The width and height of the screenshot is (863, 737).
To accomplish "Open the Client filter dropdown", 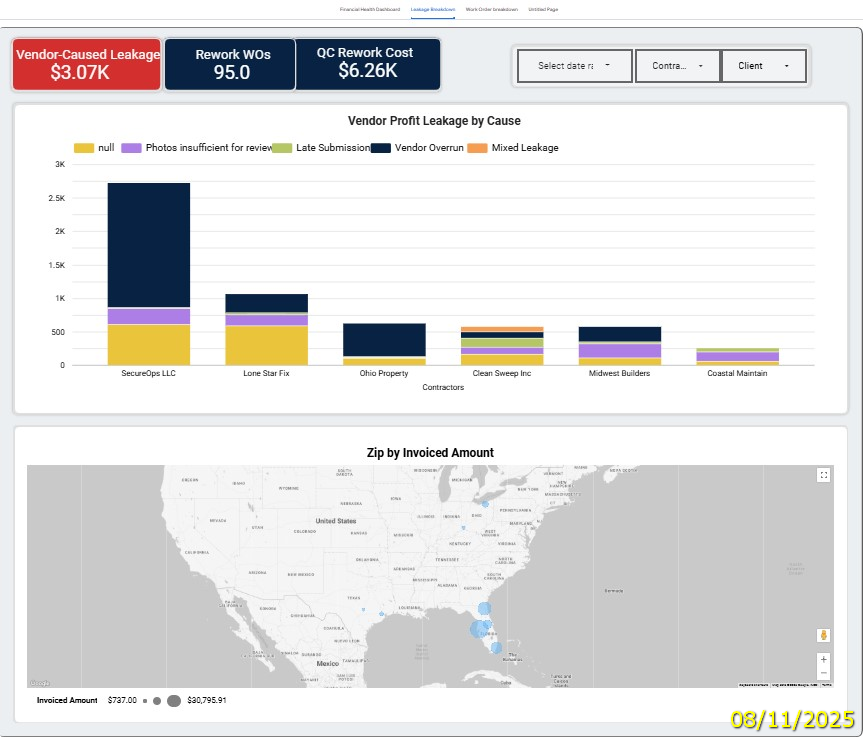I will pos(762,66).
